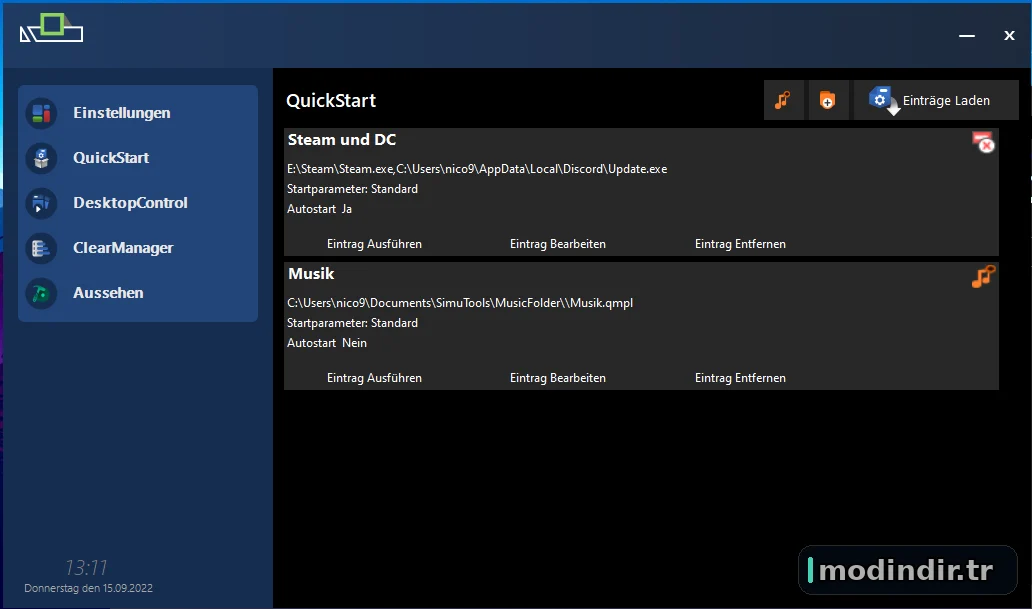Click the Autostart Nein line
The width and height of the screenshot is (1032, 609).
(x=326, y=343)
